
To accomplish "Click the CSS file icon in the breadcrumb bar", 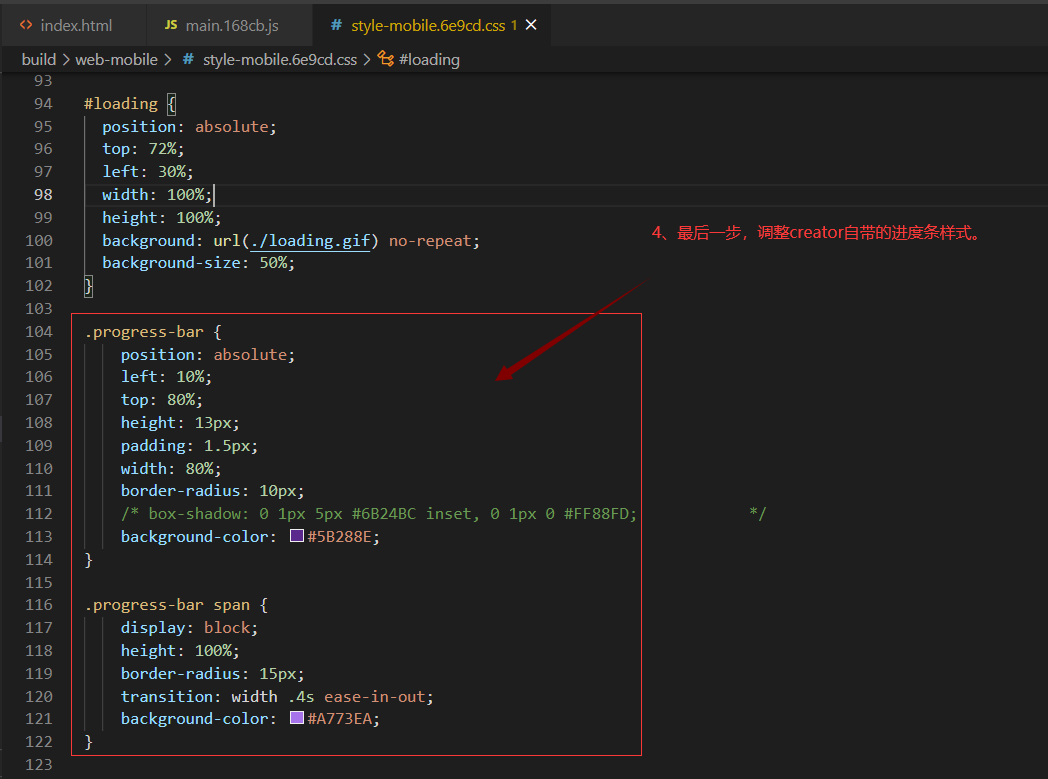I will pyautogui.click(x=187, y=59).
